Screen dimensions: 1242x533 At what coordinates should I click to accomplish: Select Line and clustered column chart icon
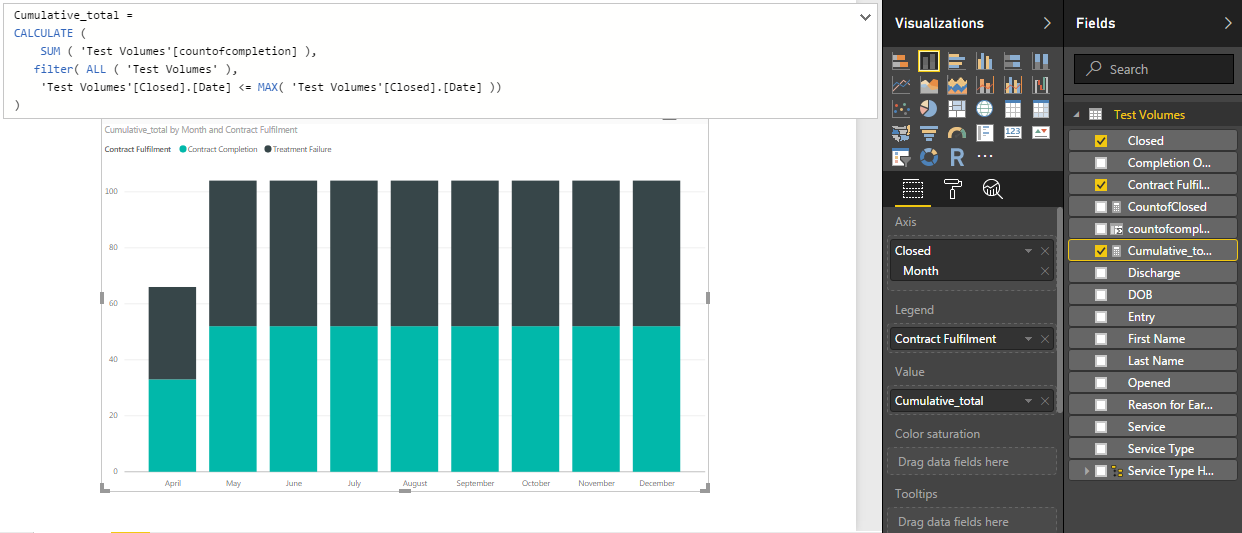pyautogui.click(x=1013, y=85)
